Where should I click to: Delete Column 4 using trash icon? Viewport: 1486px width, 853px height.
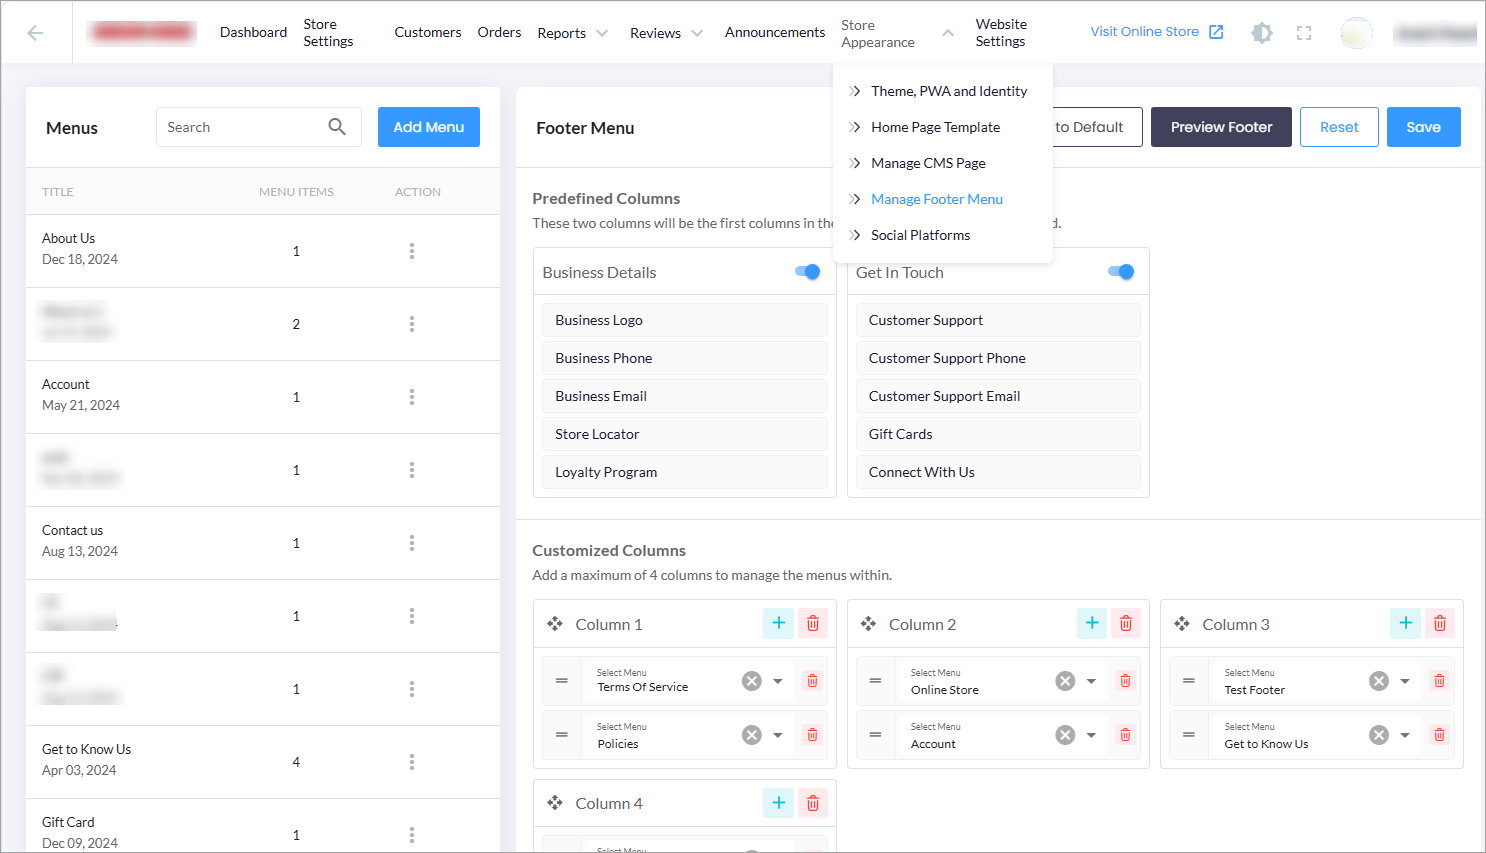[813, 802]
